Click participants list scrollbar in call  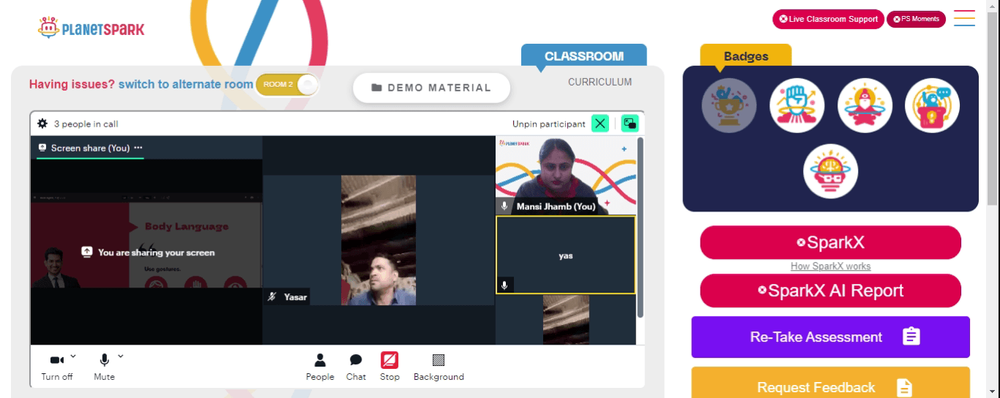640,226
